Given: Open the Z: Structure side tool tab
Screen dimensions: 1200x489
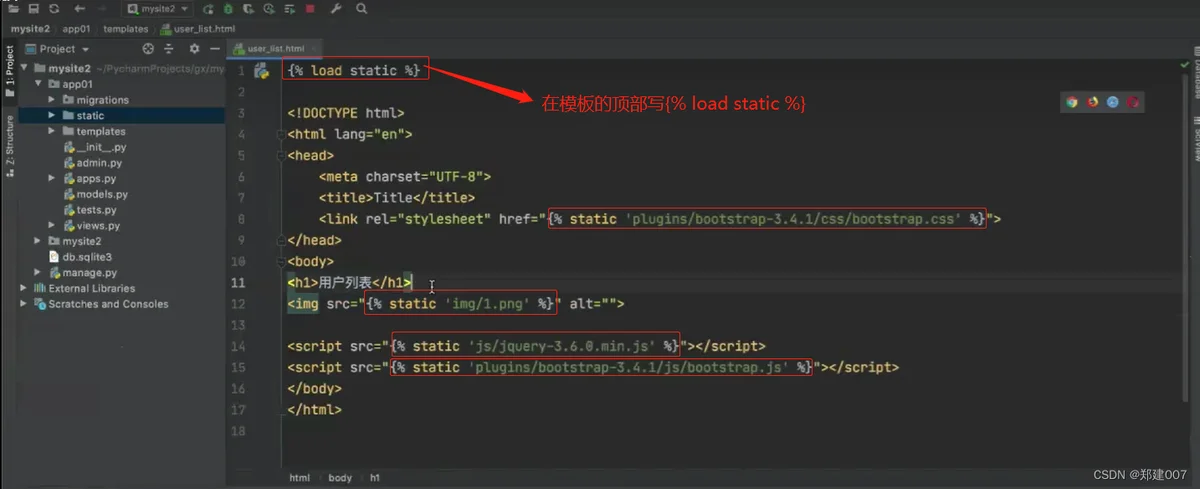Looking at the screenshot, I should click(x=9, y=145).
